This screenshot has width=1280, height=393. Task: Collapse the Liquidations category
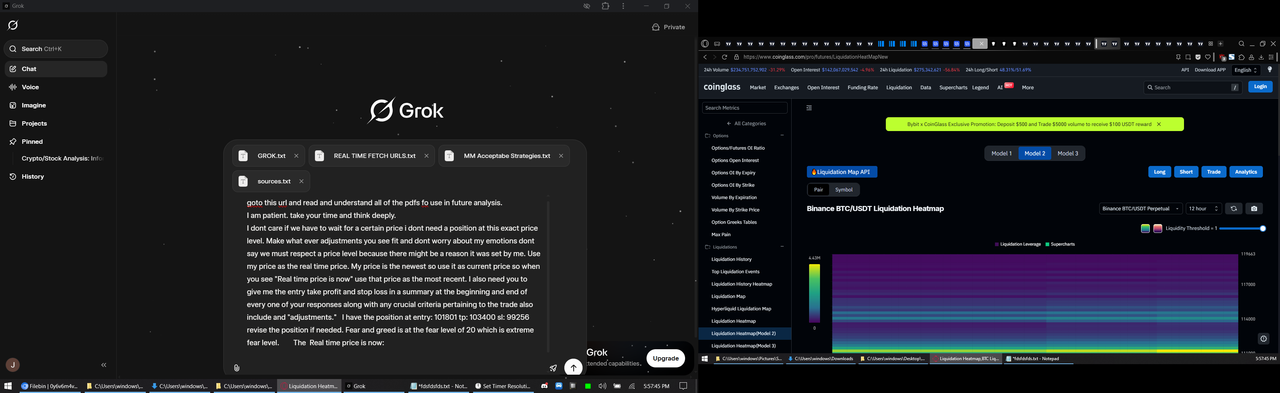(782, 246)
